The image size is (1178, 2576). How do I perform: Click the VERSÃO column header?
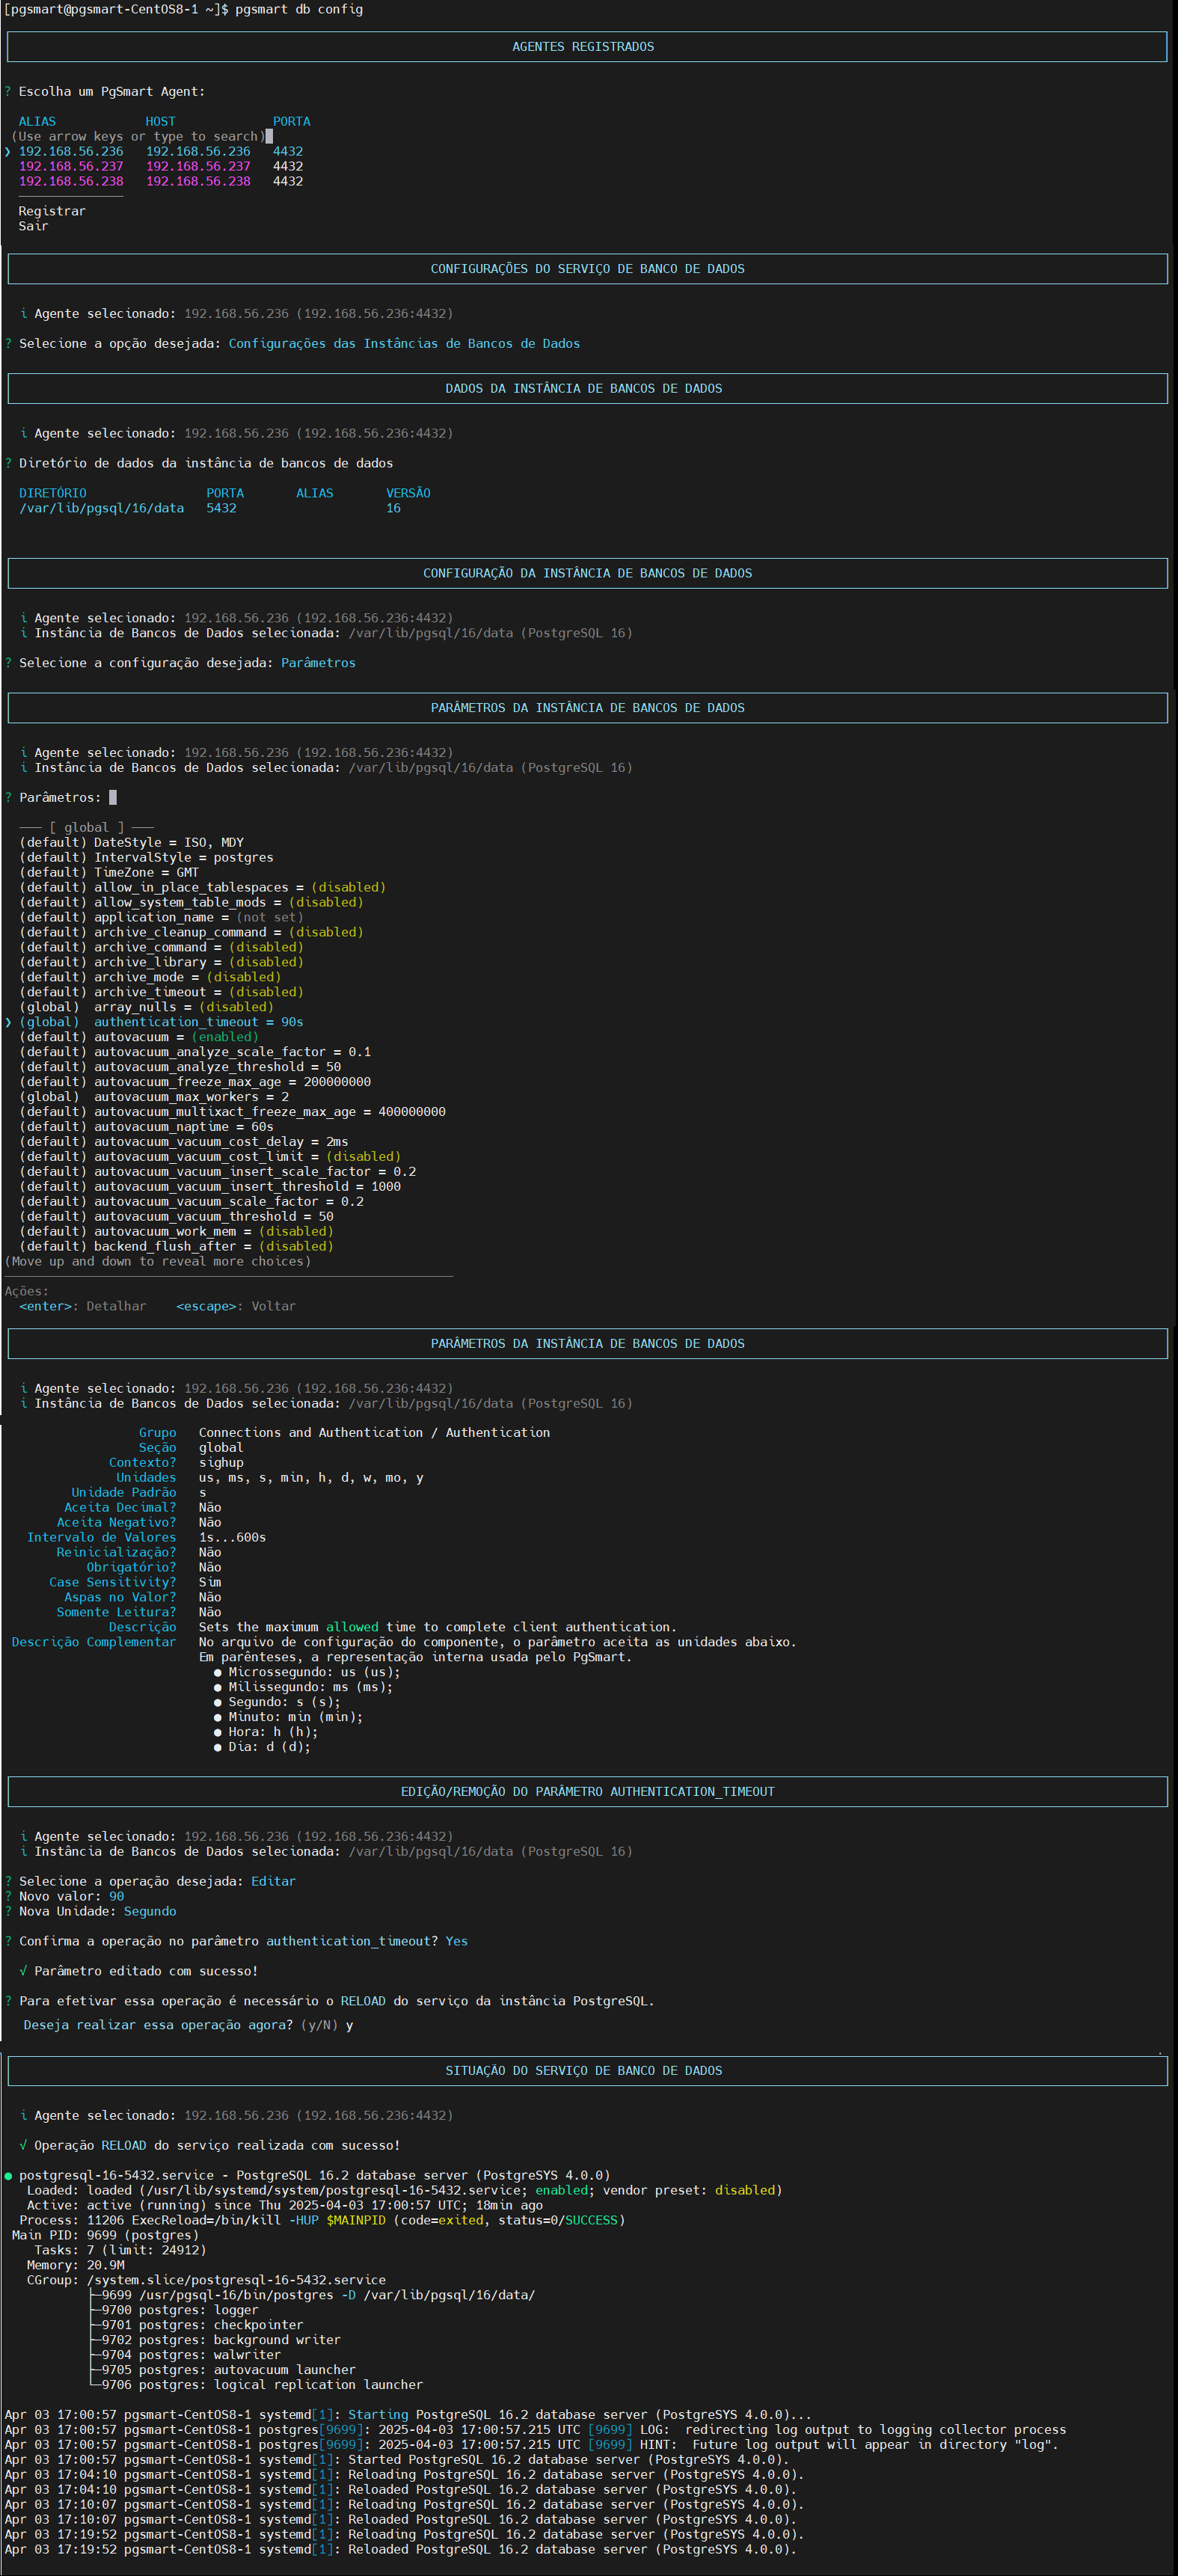[408, 493]
